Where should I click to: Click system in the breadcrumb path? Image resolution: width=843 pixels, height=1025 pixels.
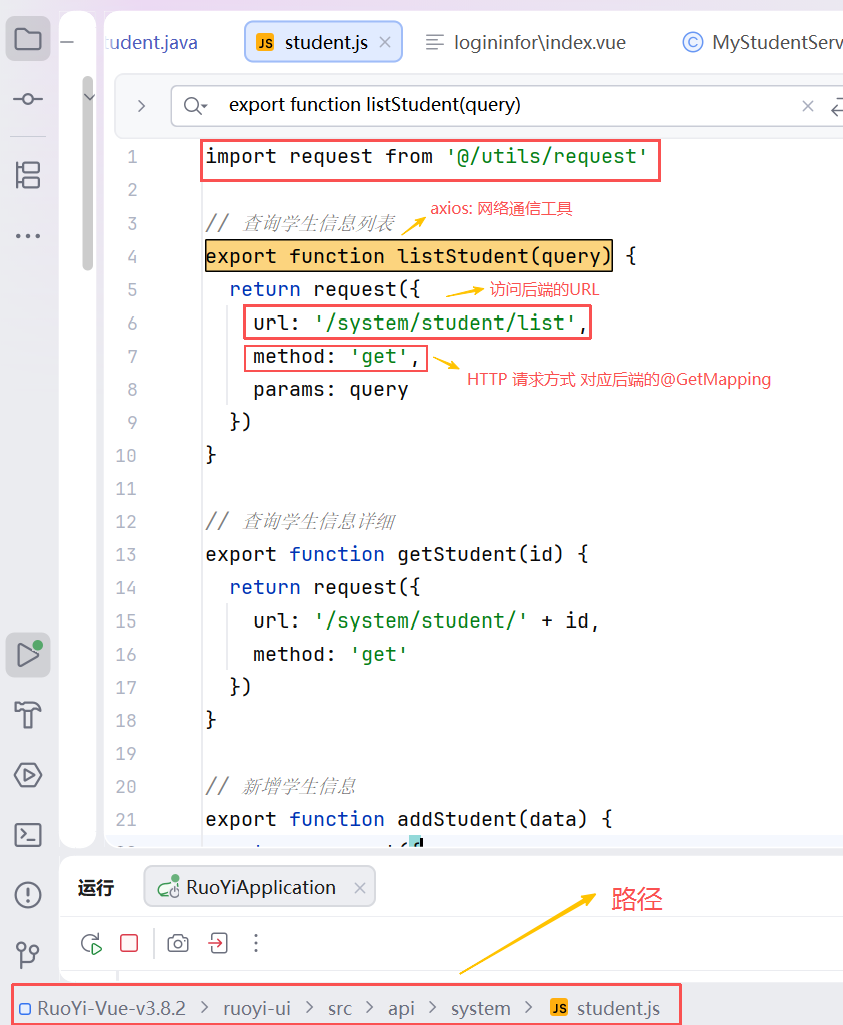tap(480, 1008)
